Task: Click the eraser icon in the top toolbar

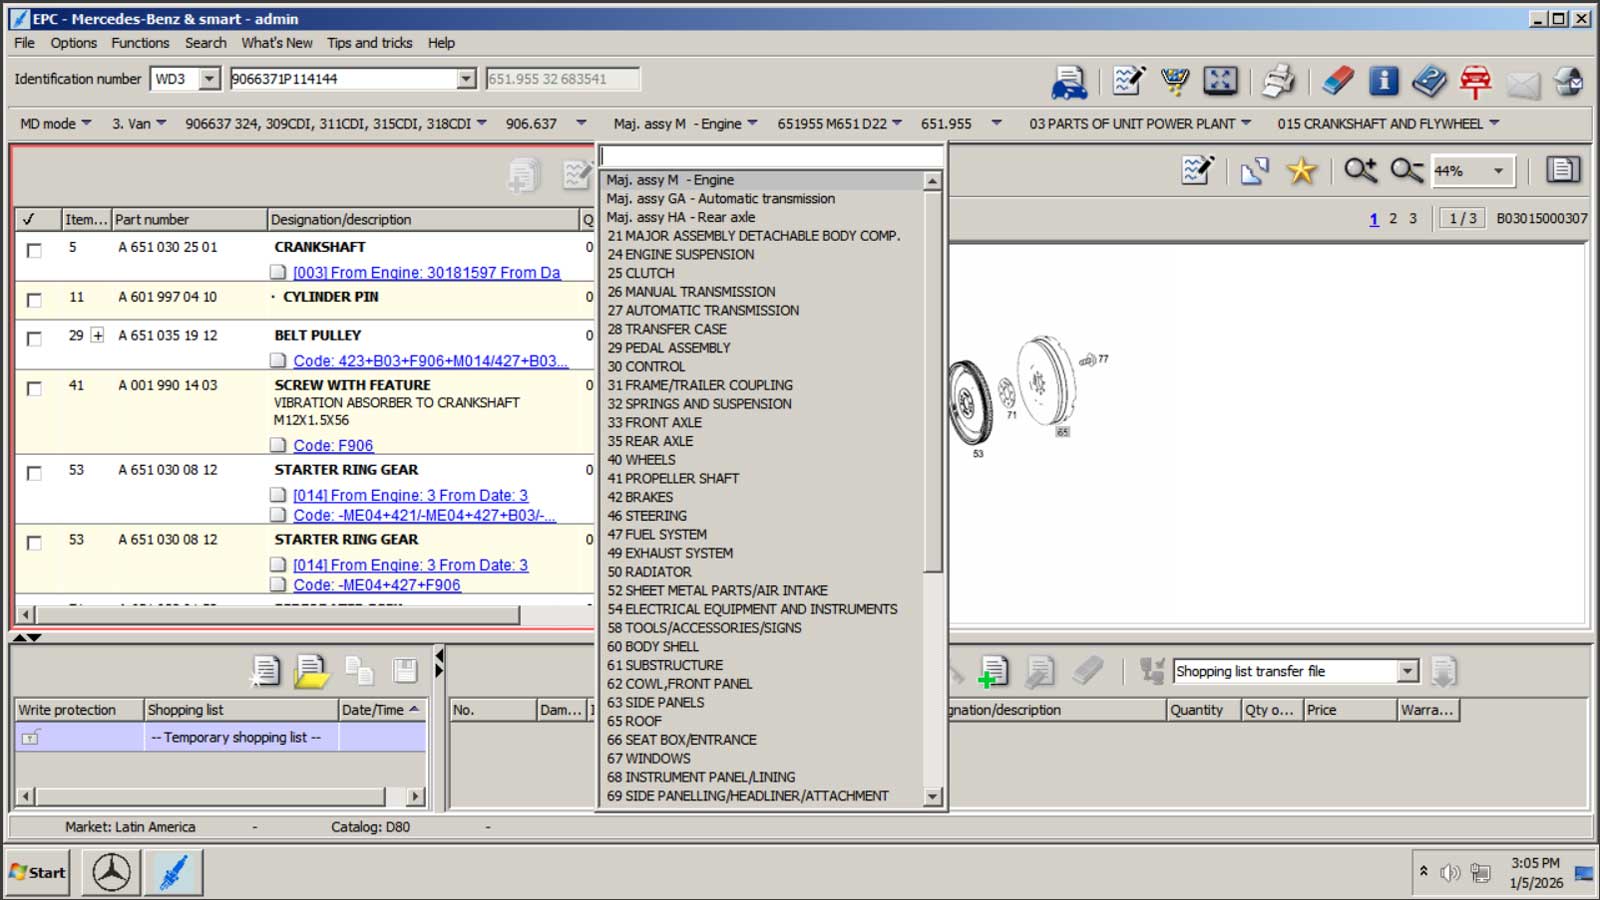Action: pos(1337,81)
